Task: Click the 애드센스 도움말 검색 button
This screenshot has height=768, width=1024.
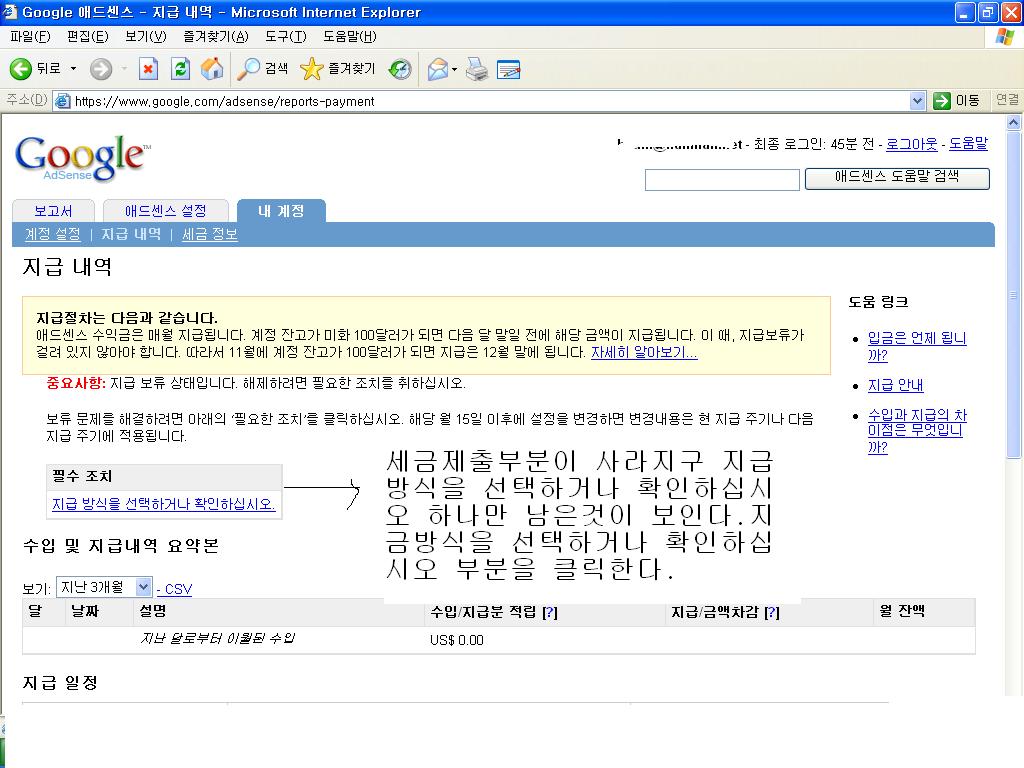Action: 897,178
